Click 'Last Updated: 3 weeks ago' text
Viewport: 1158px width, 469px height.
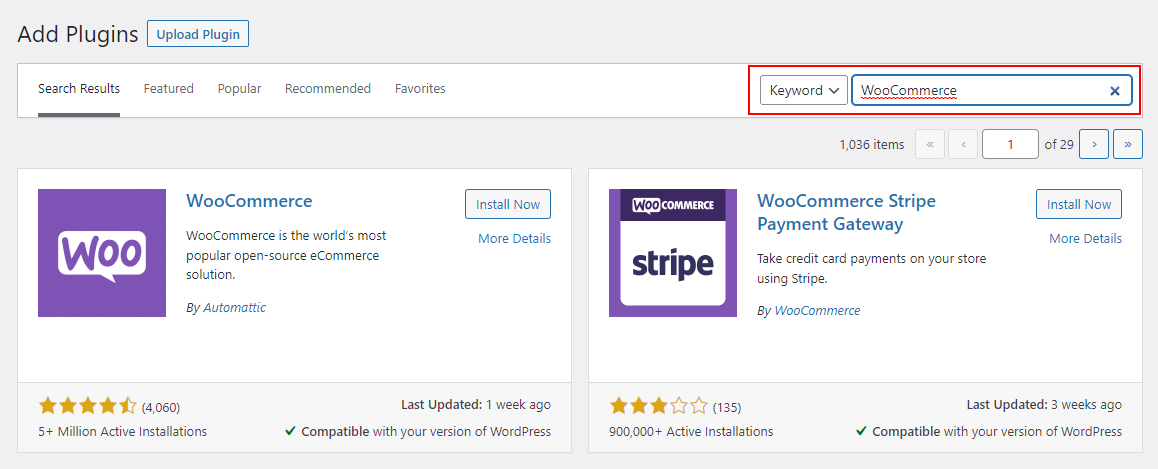1044,405
